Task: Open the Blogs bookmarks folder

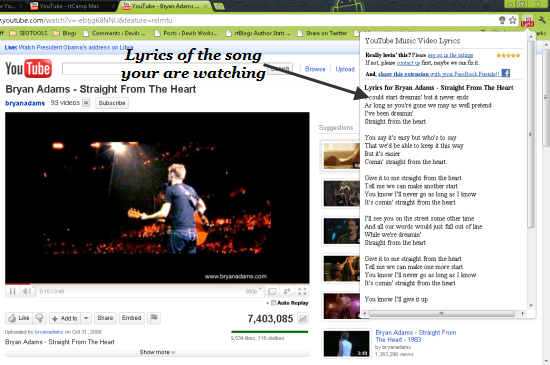Action: point(64,33)
